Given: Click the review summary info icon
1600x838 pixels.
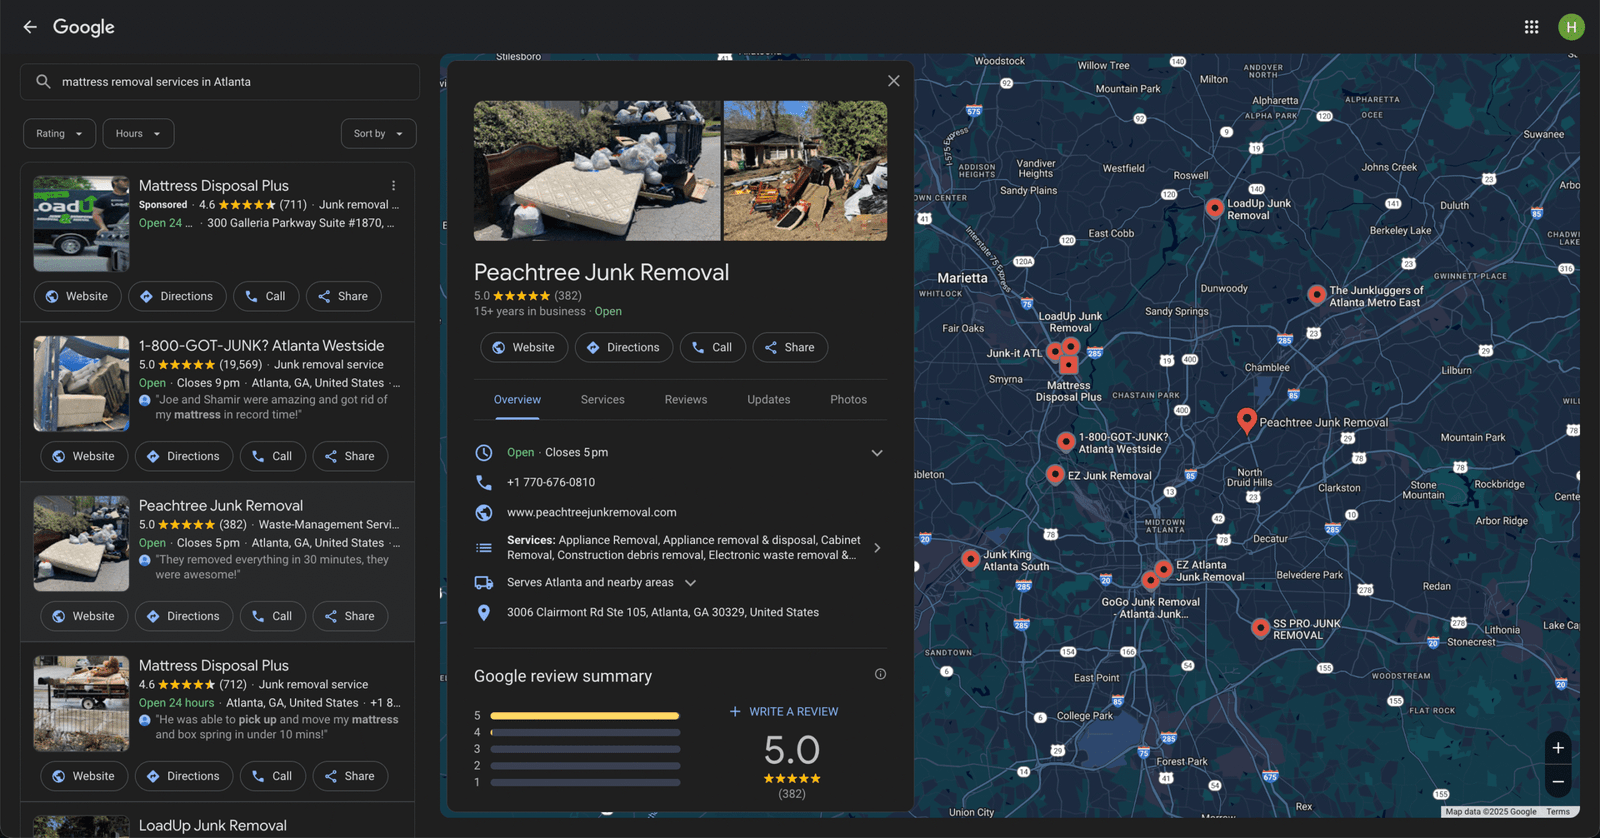Looking at the screenshot, I should click(x=880, y=674).
